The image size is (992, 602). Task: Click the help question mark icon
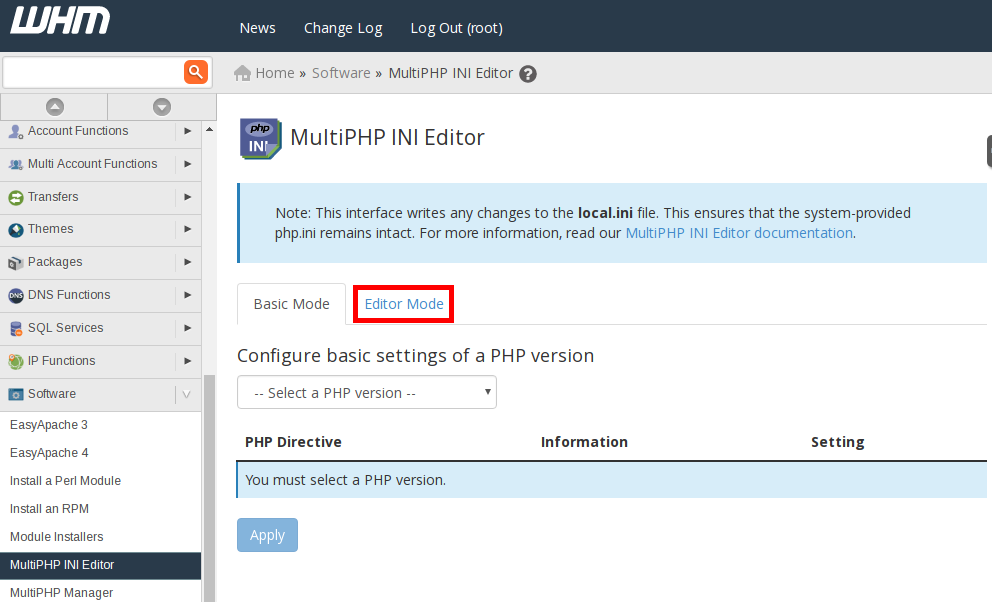click(x=528, y=74)
